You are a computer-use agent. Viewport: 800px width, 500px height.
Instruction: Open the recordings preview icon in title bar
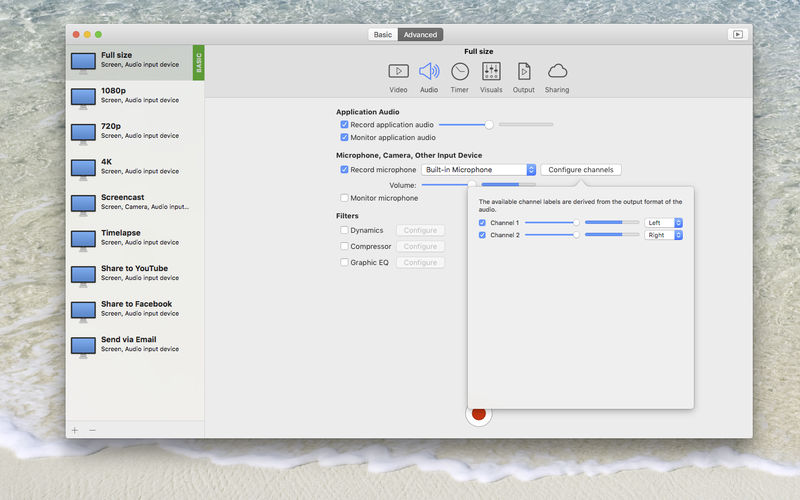coord(738,34)
